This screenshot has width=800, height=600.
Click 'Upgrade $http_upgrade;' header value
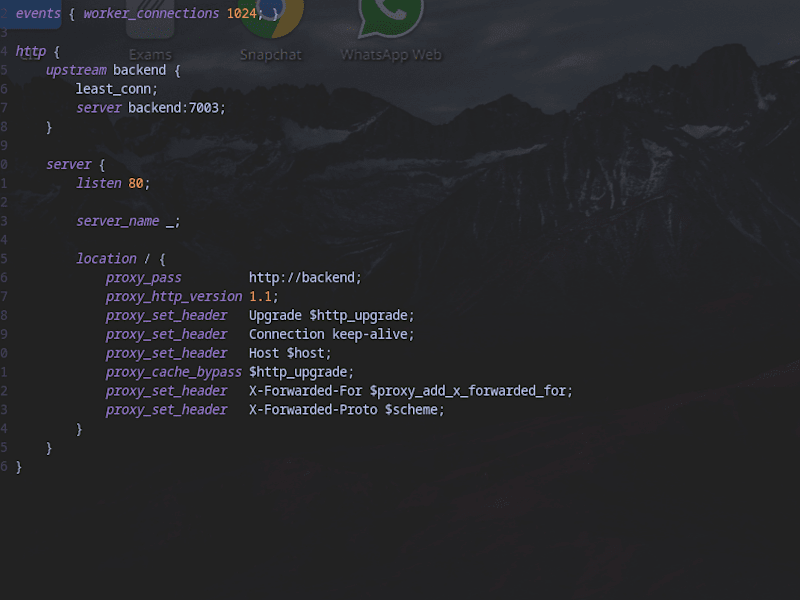pos(332,316)
